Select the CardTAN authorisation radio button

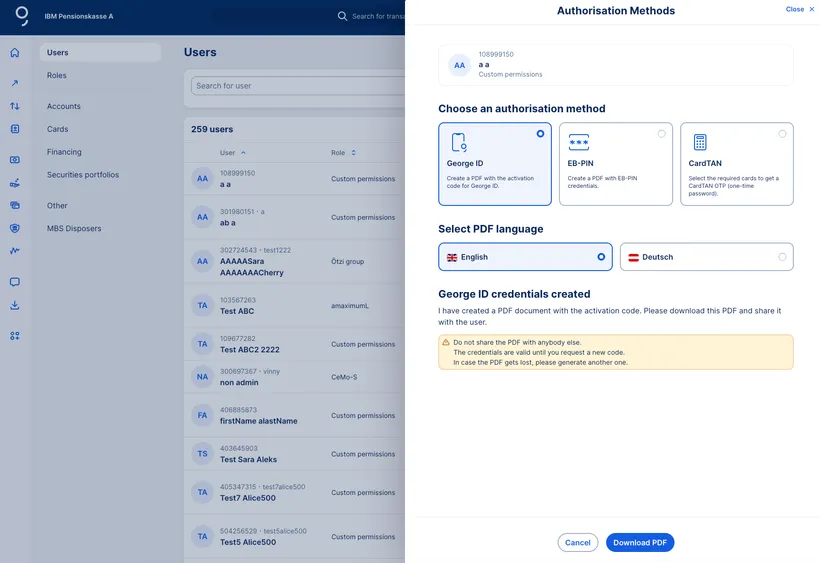point(782,133)
